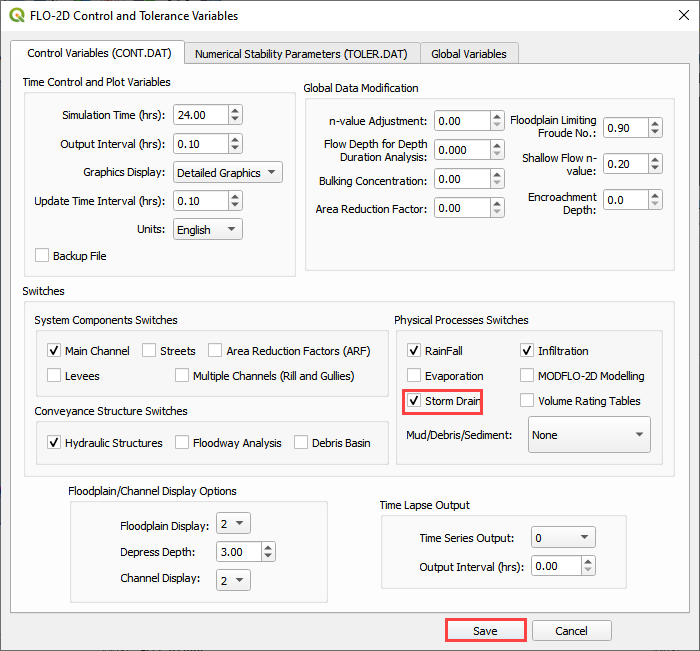Save the control variable settings
Viewport: 700px width, 651px height.
click(x=485, y=631)
